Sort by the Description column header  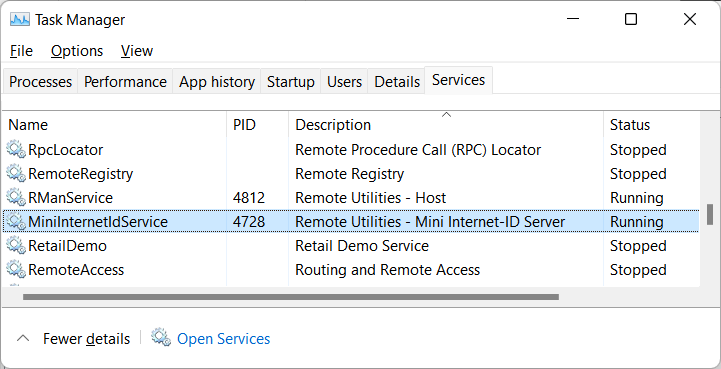pyautogui.click(x=446, y=125)
